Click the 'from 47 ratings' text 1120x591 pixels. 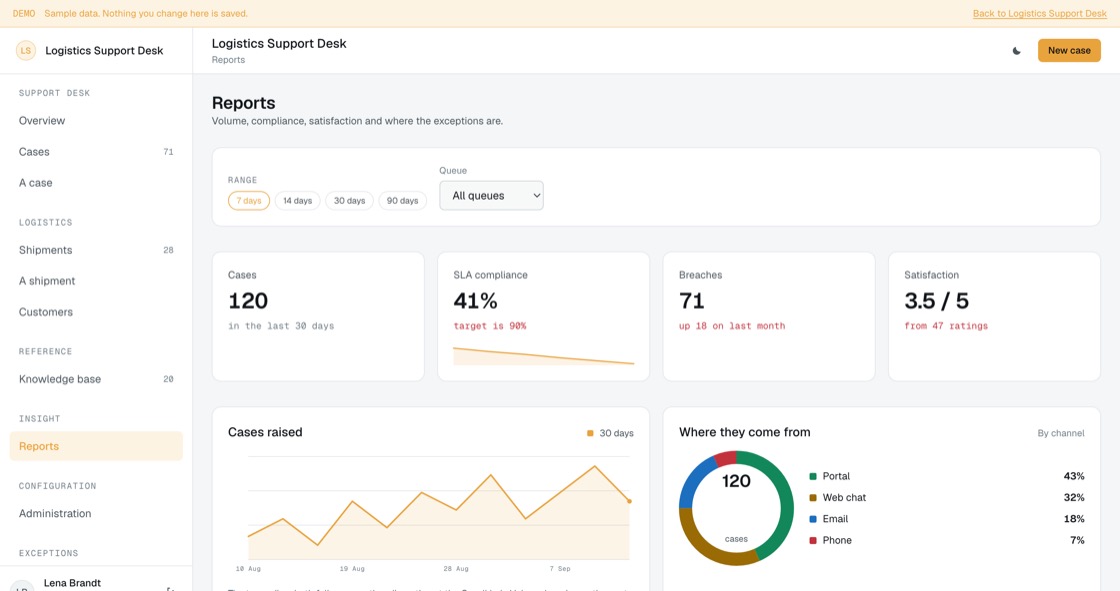pyautogui.click(x=946, y=326)
